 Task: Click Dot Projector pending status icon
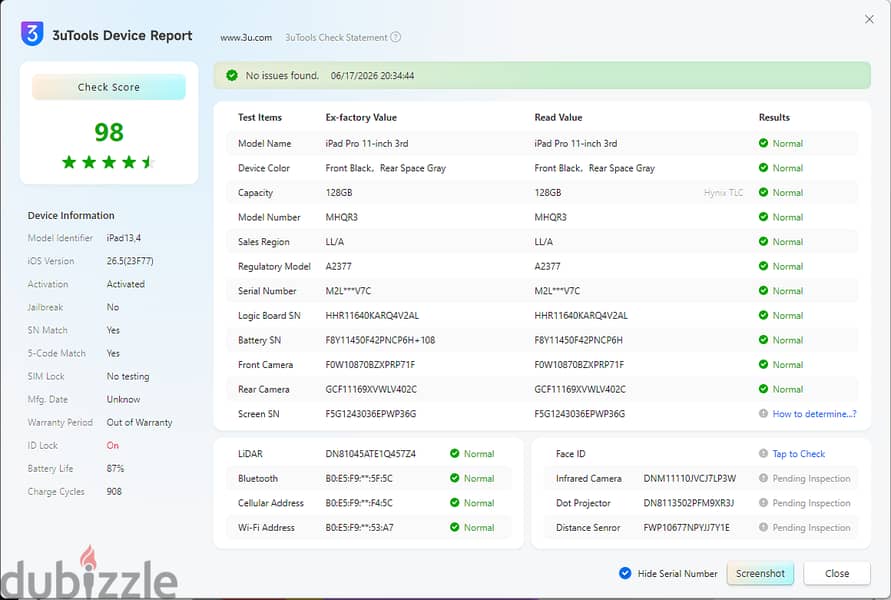pos(764,503)
